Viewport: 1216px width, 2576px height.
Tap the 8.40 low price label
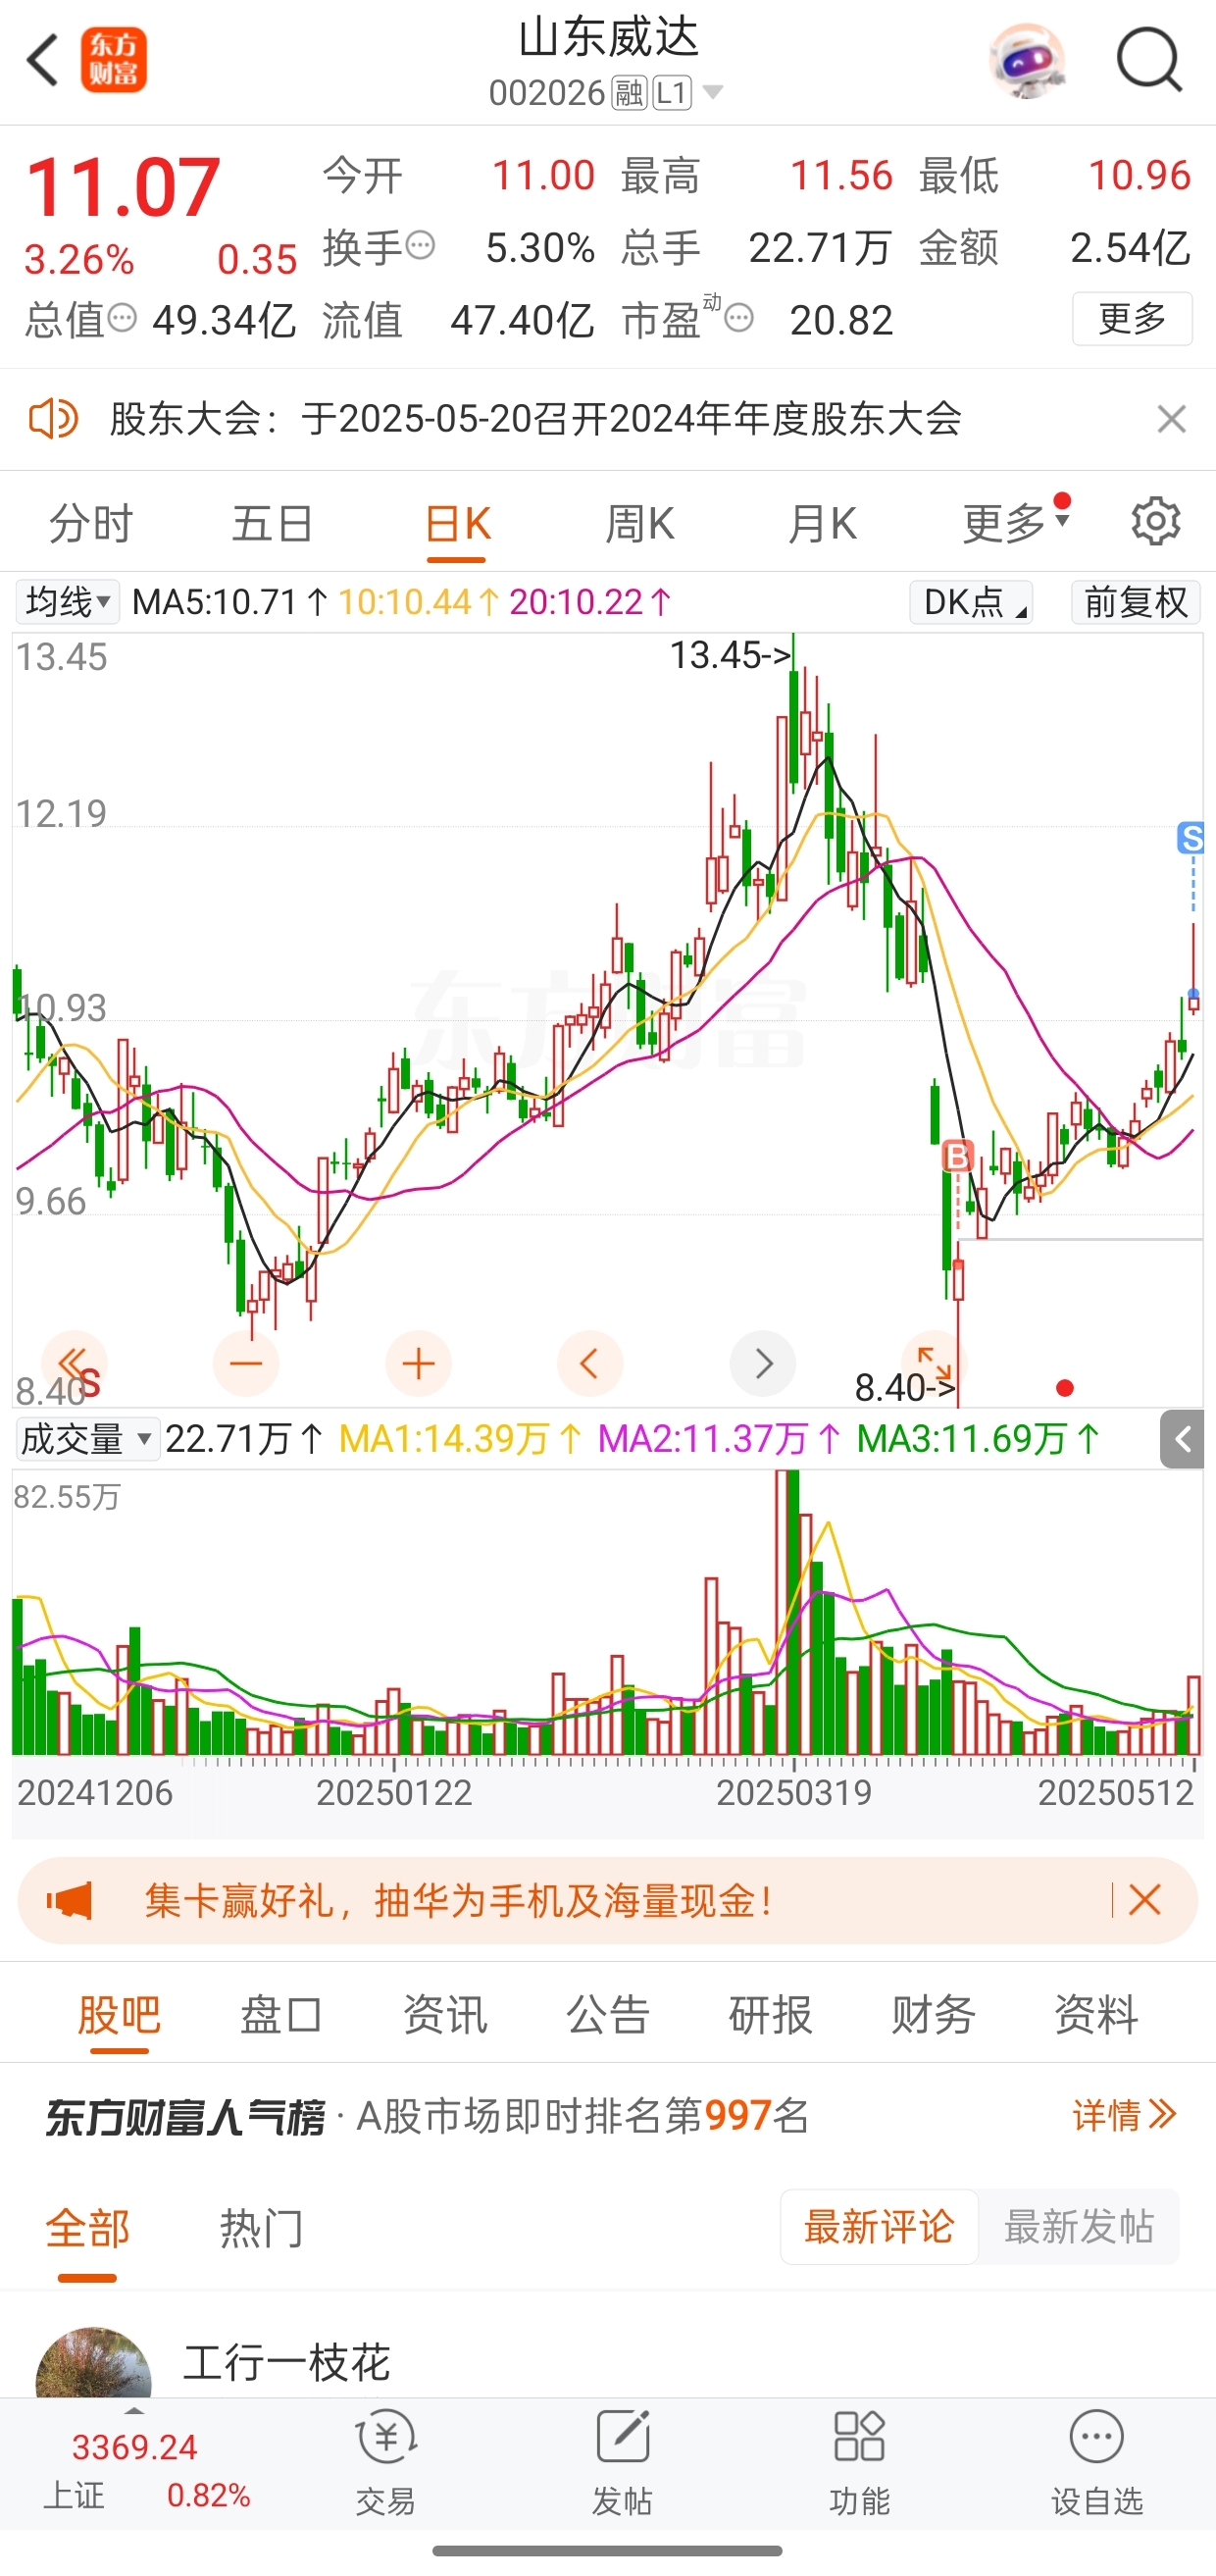[905, 1388]
